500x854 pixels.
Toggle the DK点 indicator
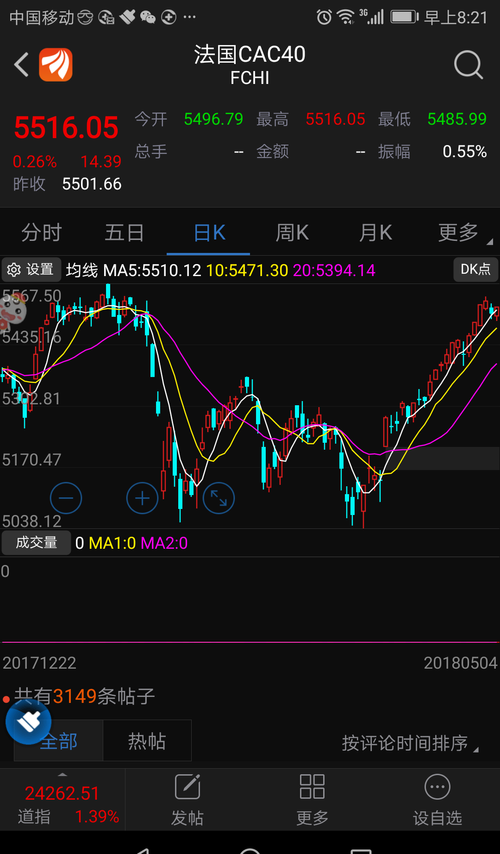(x=475, y=270)
